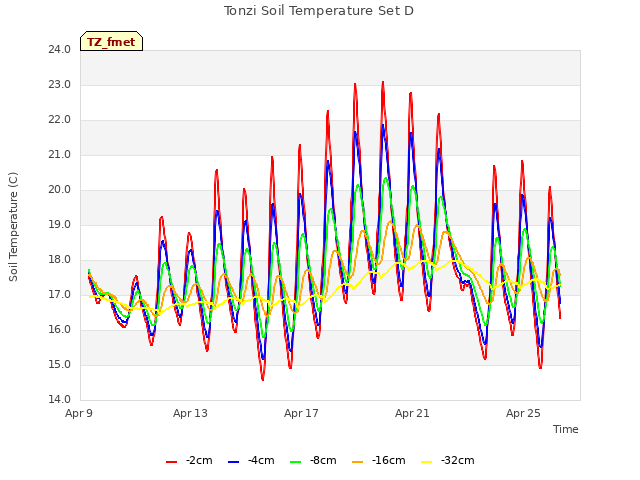Click the 23.0 y-axis value
The height and width of the screenshot is (480, 640).
coord(60,85)
